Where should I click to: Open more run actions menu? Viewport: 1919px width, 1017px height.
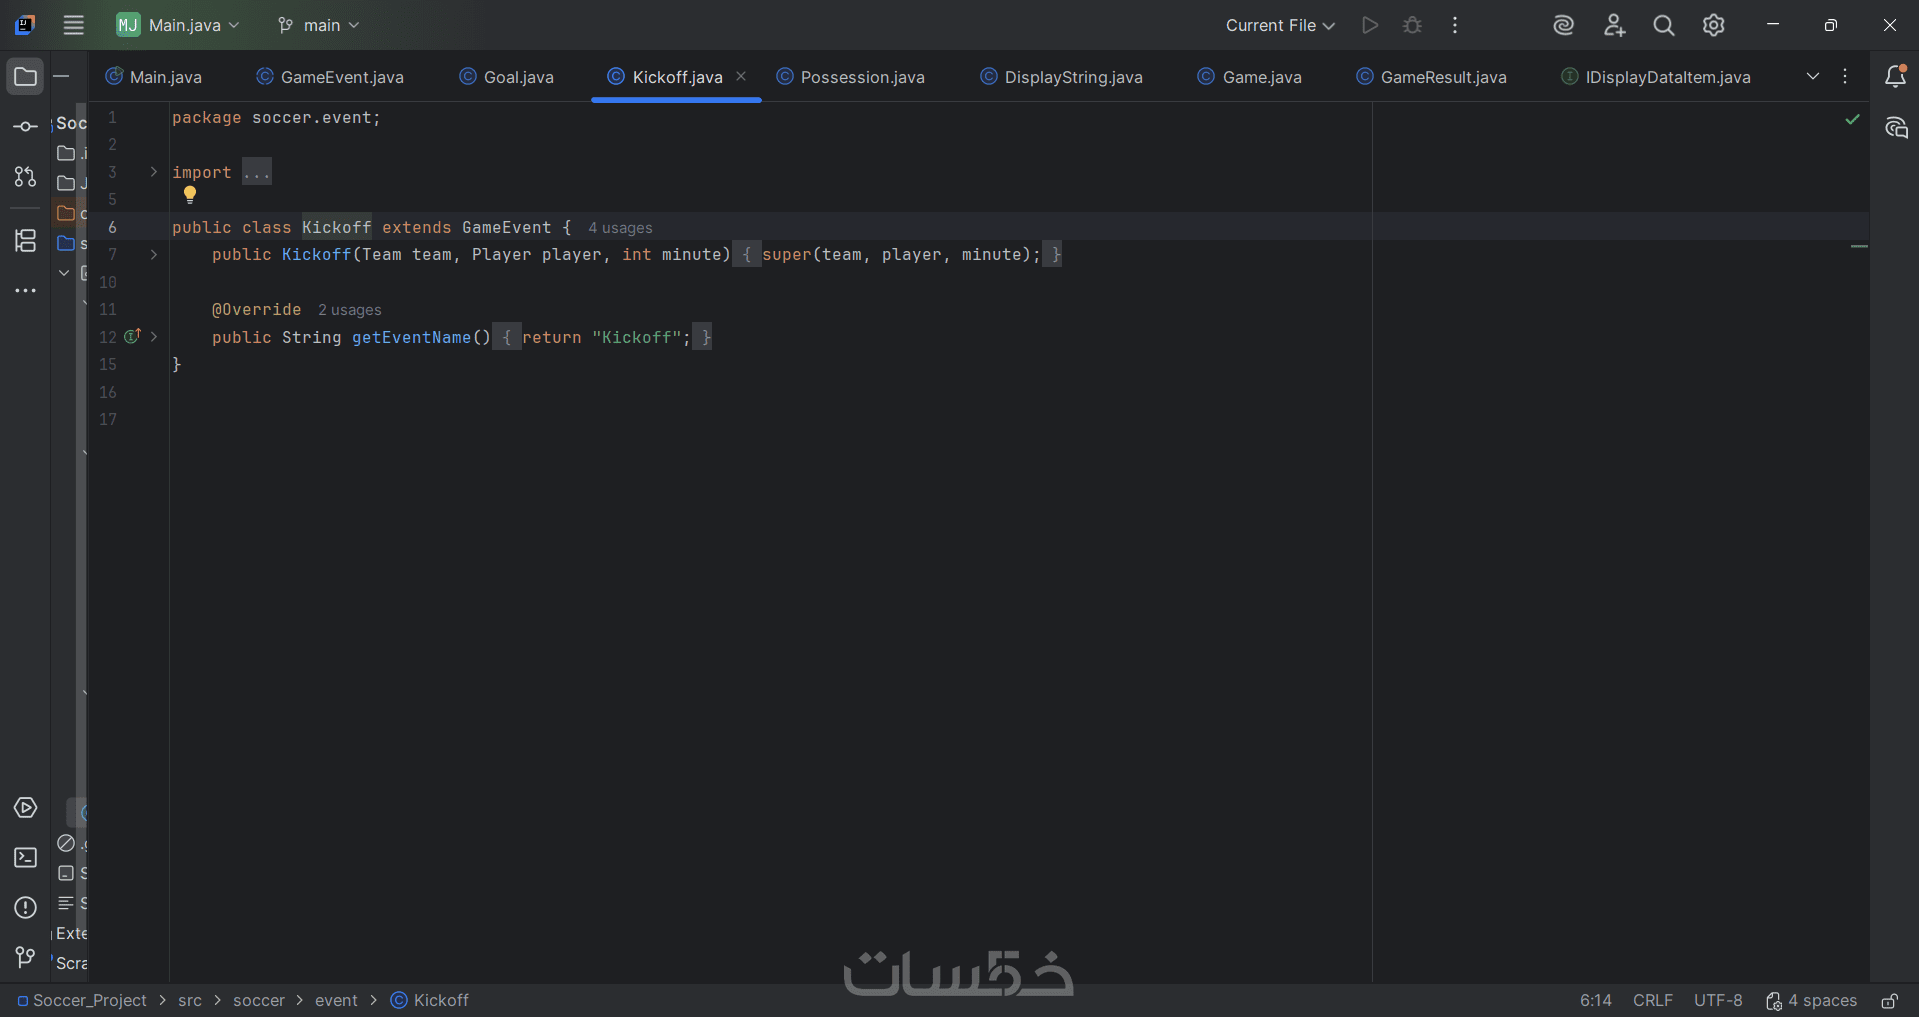coord(1455,25)
